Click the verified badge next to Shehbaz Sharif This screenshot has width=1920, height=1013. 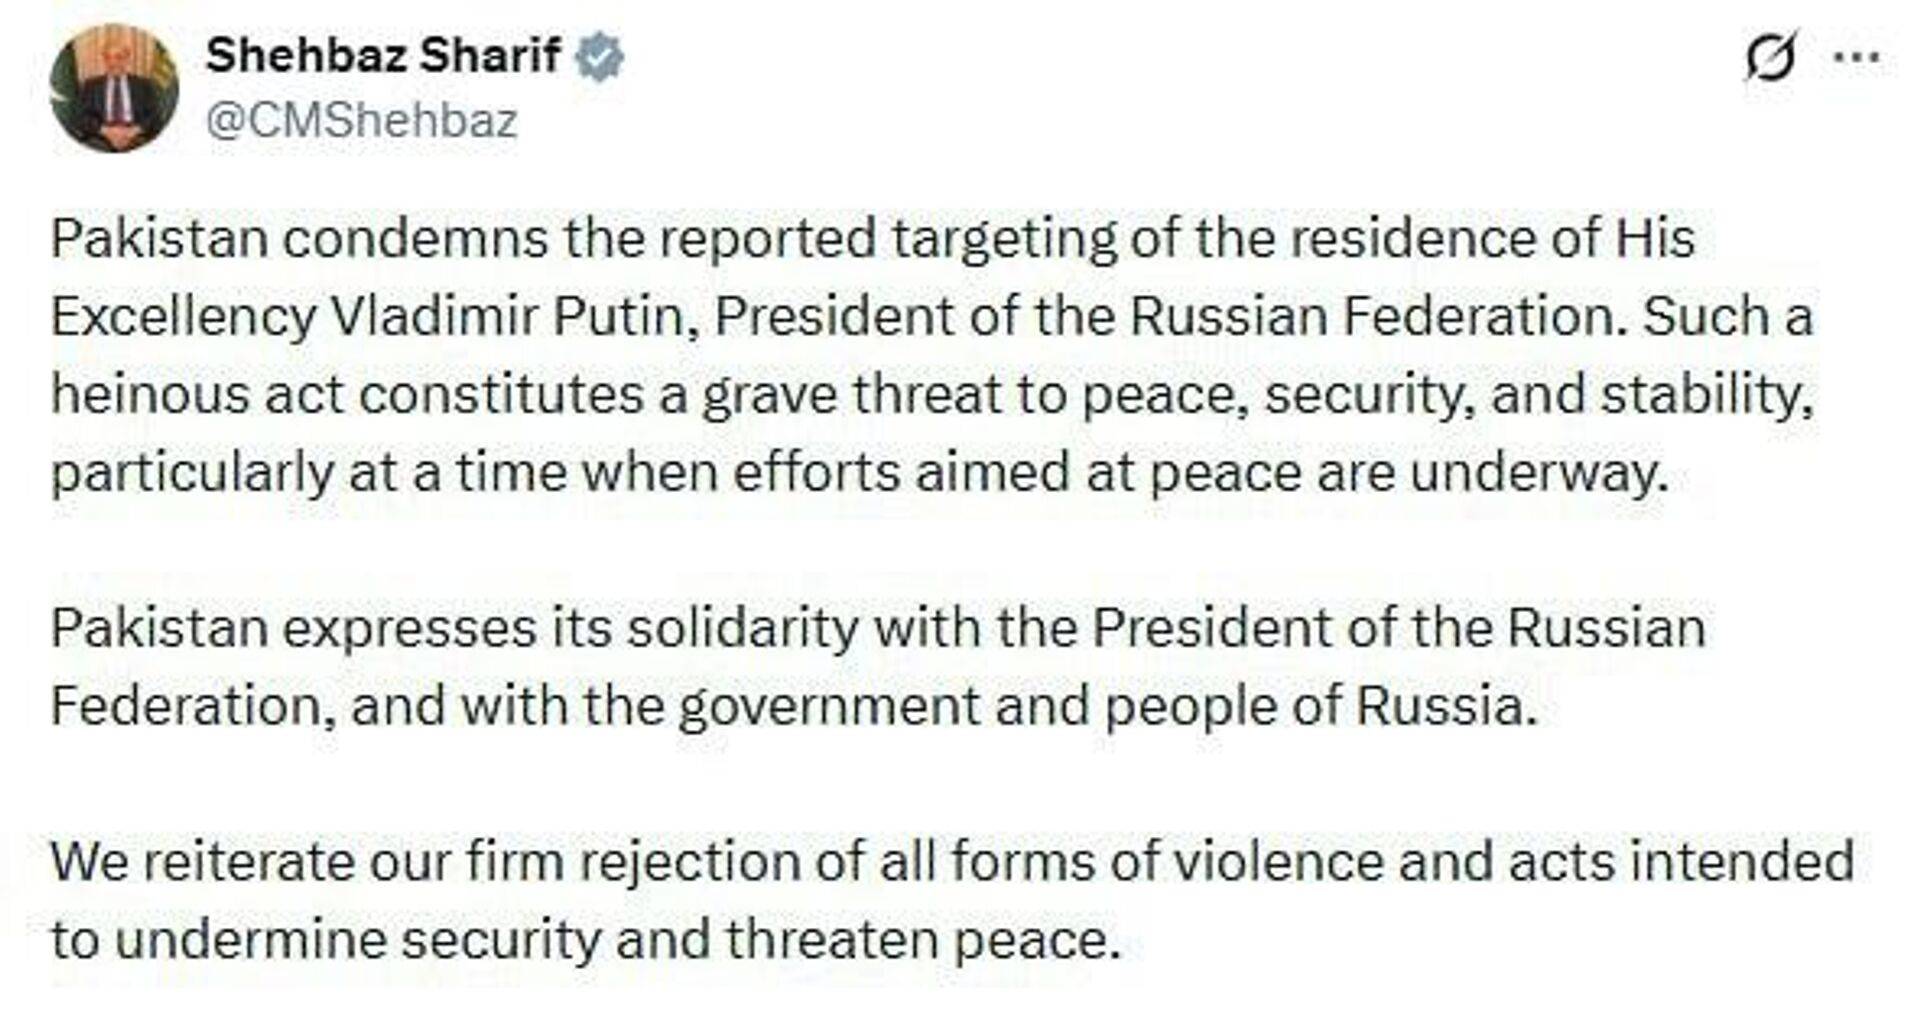[x=598, y=57]
